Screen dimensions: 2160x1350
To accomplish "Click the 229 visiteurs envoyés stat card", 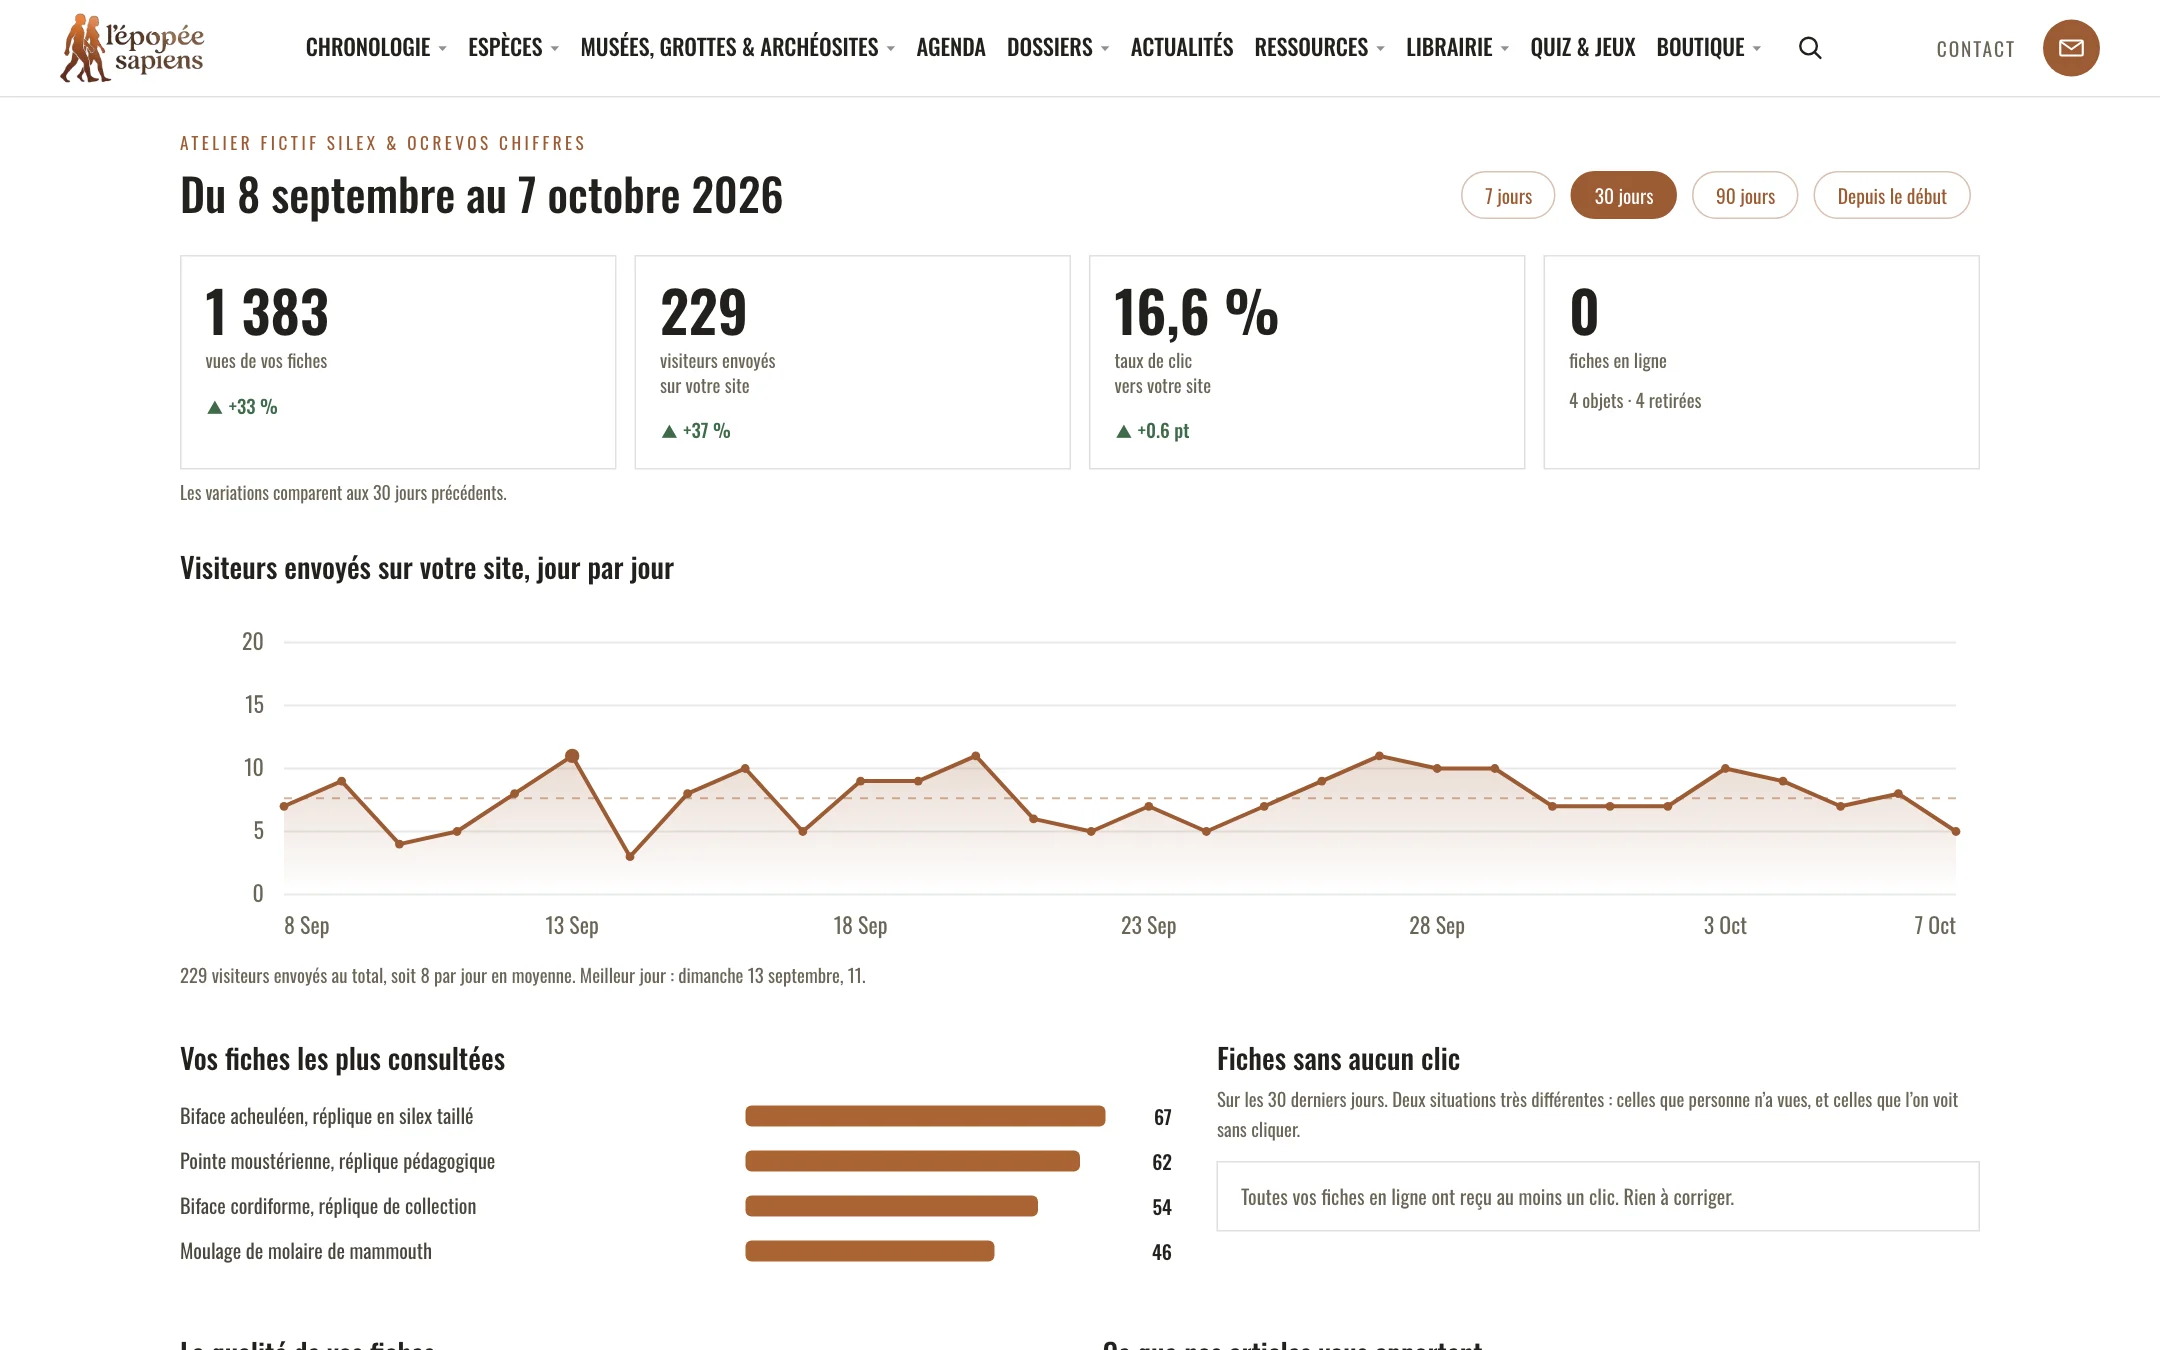I will click(852, 362).
